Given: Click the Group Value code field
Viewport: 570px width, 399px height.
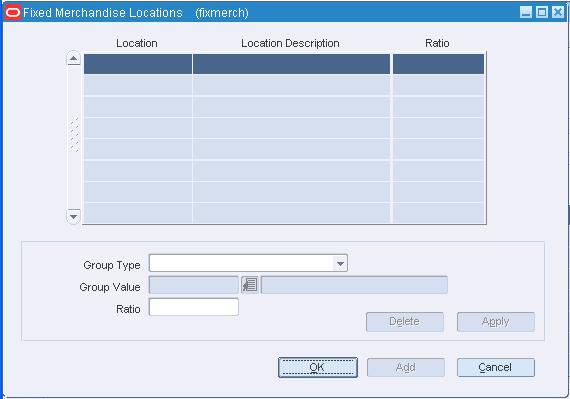Looking at the screenshot, I should tap(194, 285).
